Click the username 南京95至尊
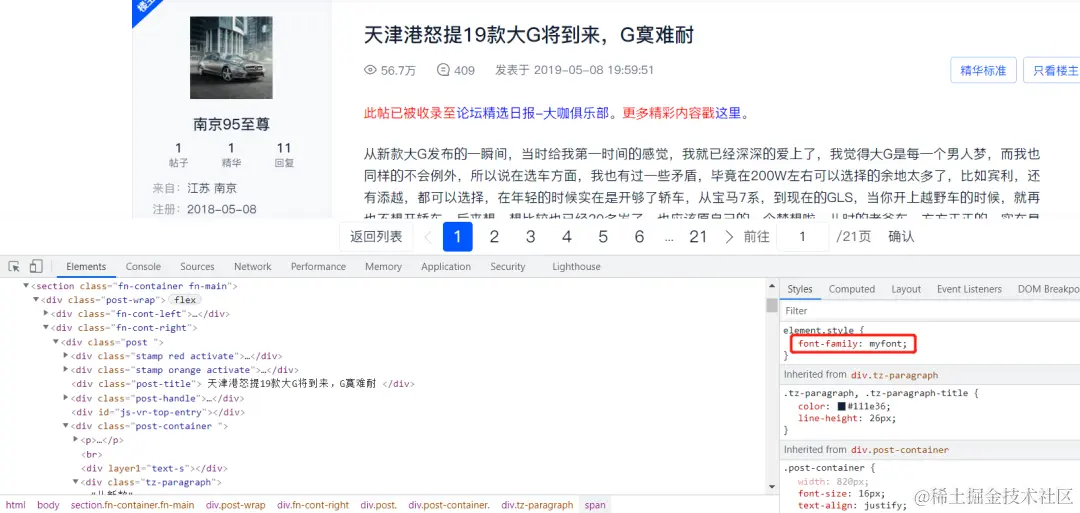The width and height of the screenshot is (1080, 513). [231, 125]
